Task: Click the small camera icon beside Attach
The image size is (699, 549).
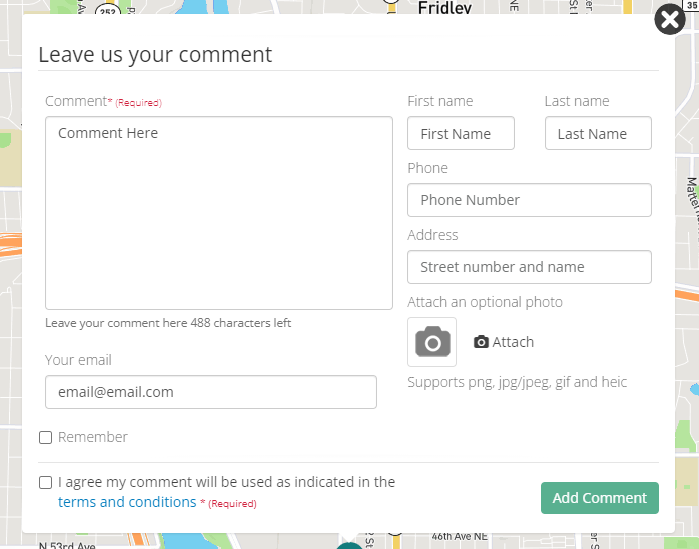Action: [481, 342]
